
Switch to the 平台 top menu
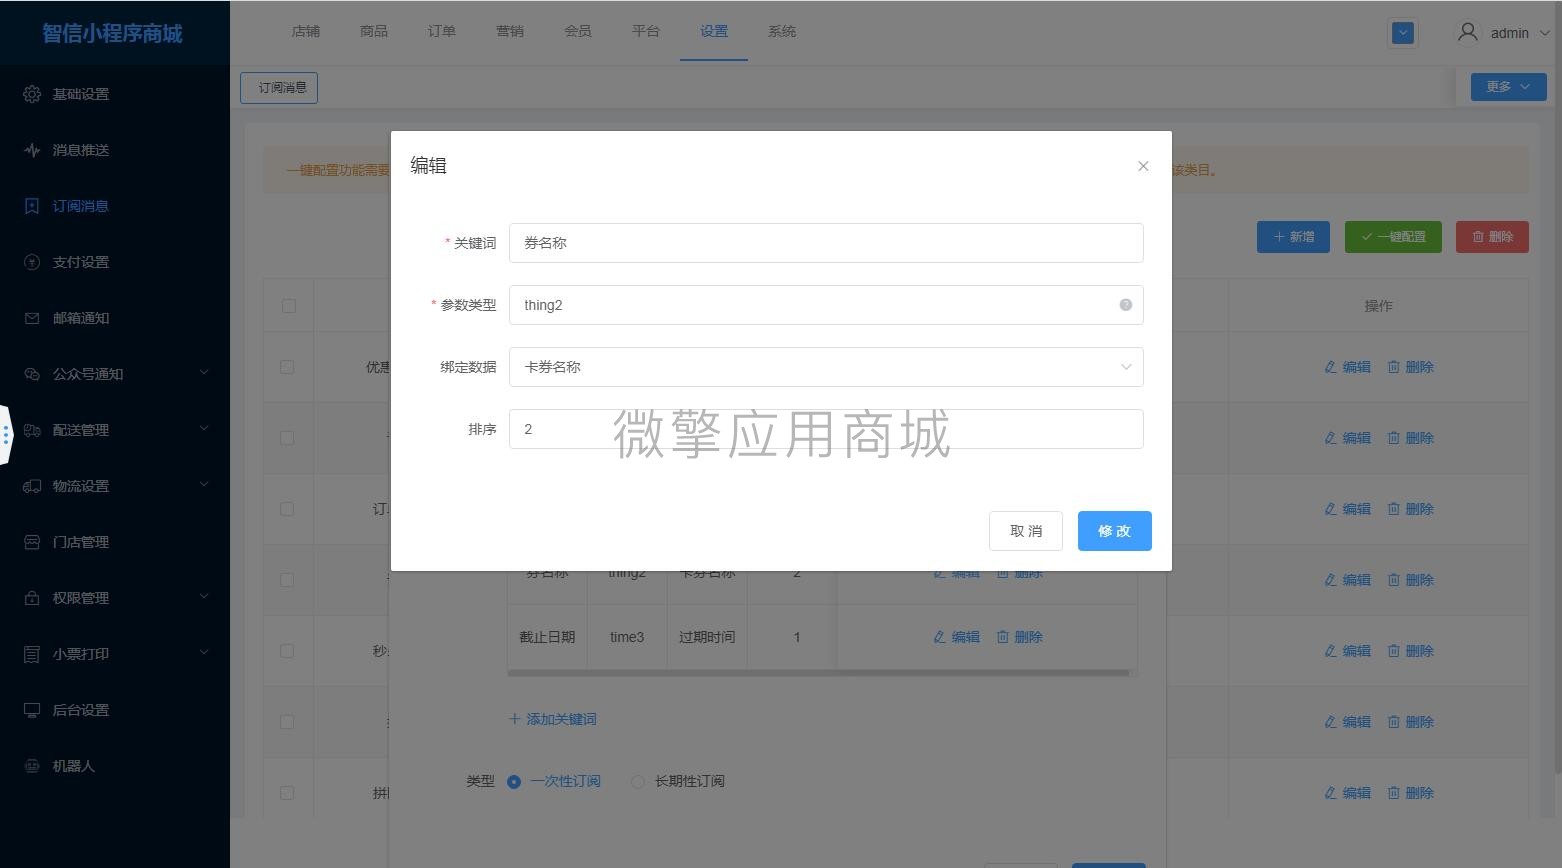[x=646, y=31]
